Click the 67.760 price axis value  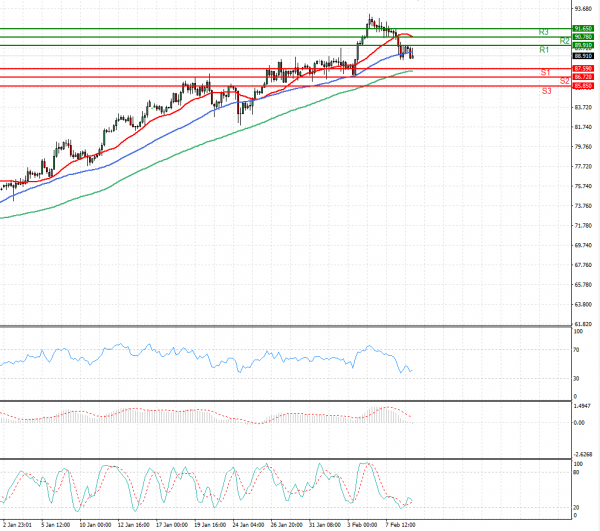point(583,265)
